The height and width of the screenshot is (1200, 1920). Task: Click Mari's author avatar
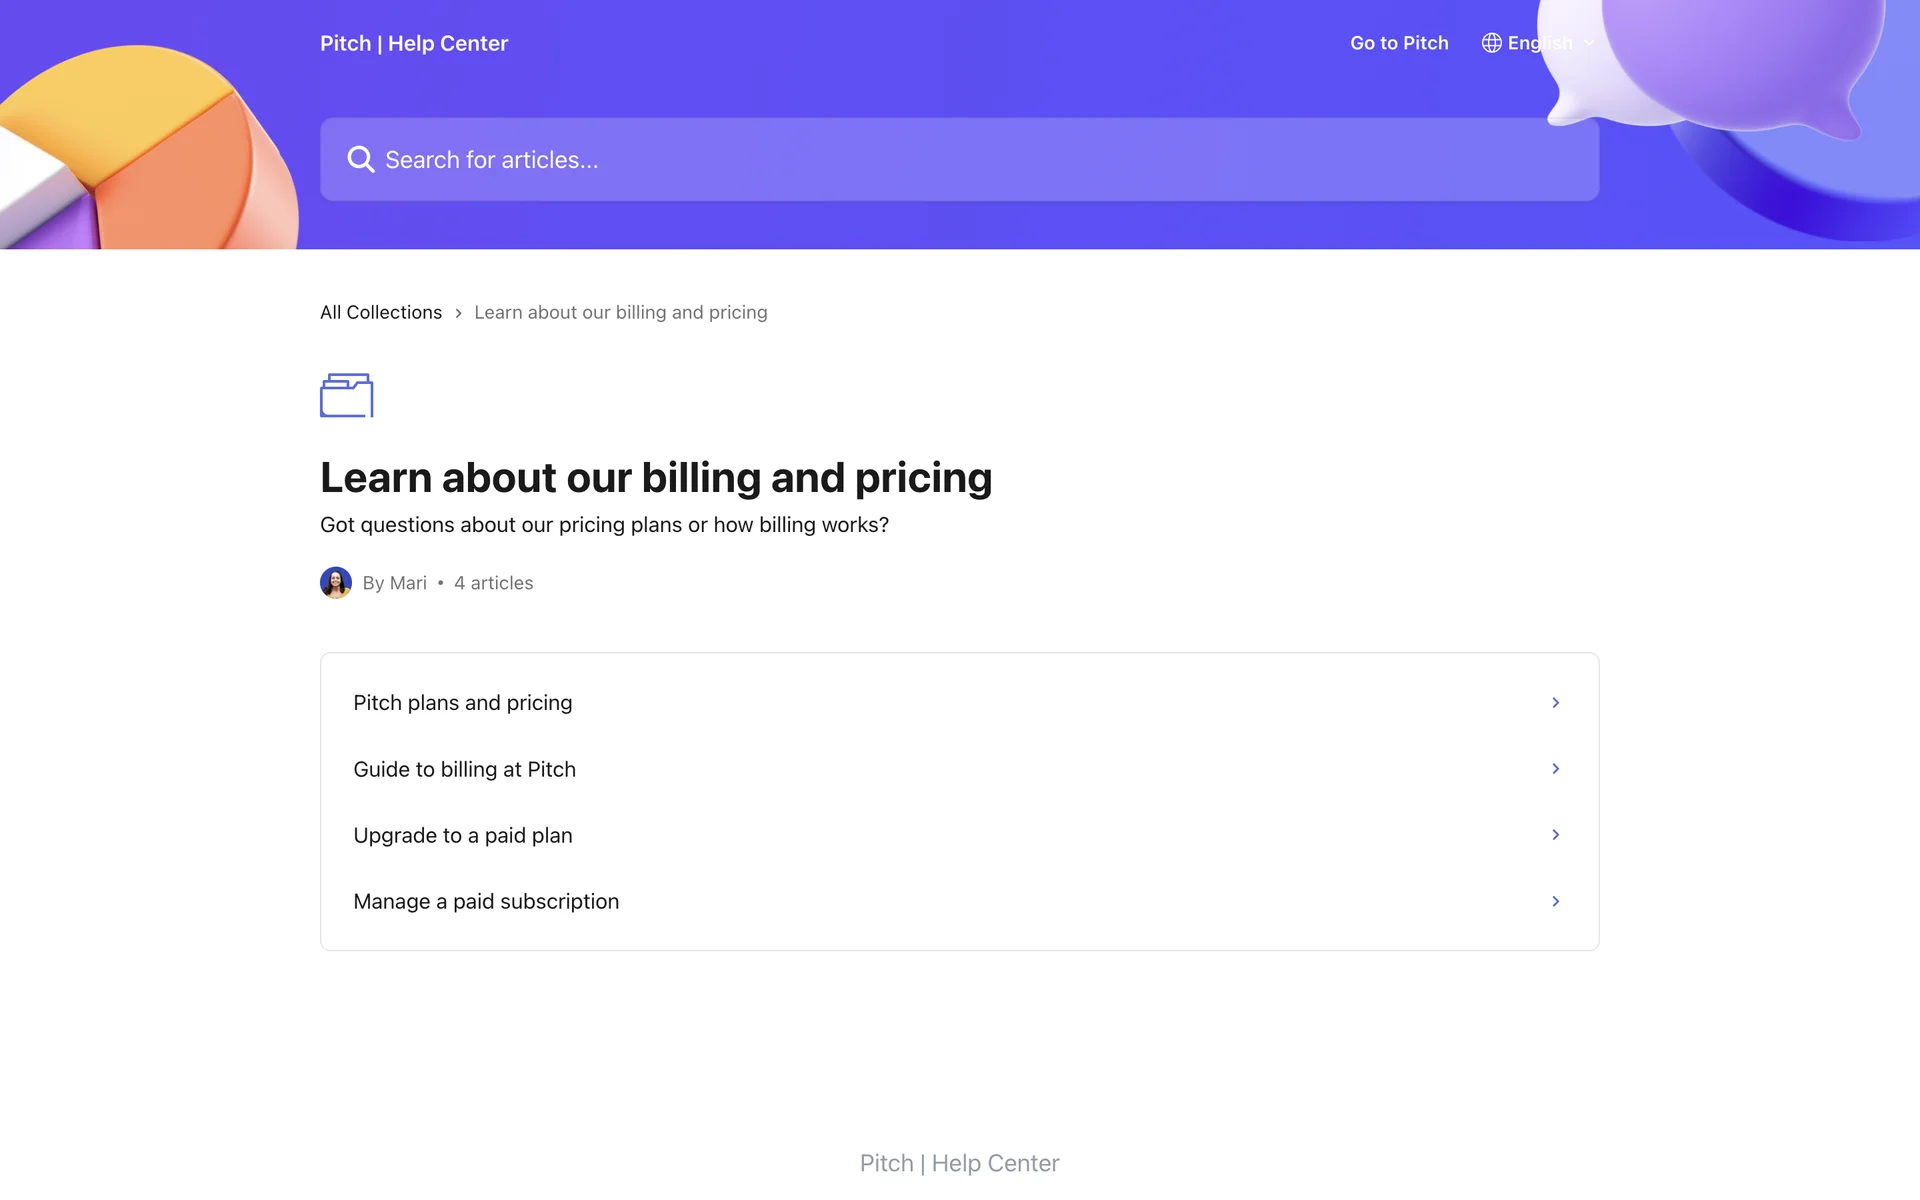[x=336, y=583]
